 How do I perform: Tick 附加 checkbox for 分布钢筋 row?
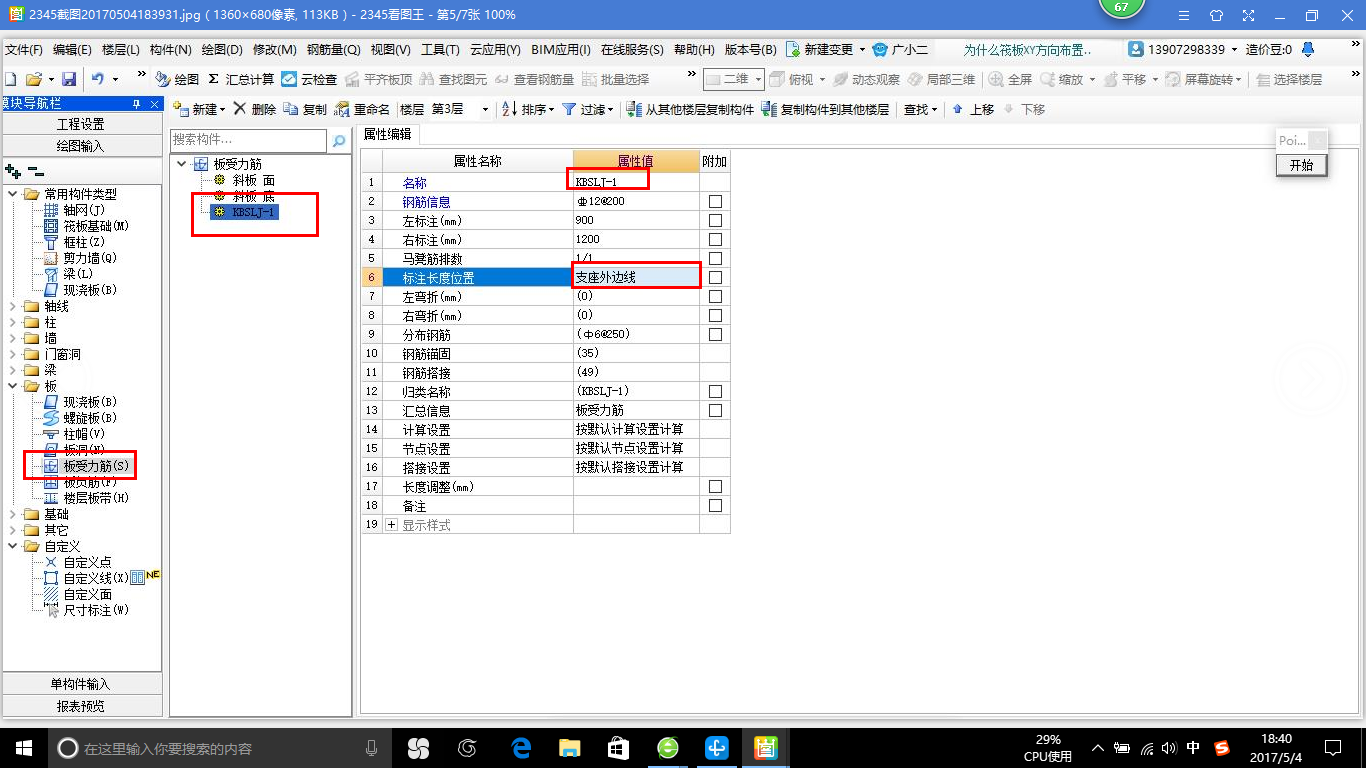(x=715, y=334)
